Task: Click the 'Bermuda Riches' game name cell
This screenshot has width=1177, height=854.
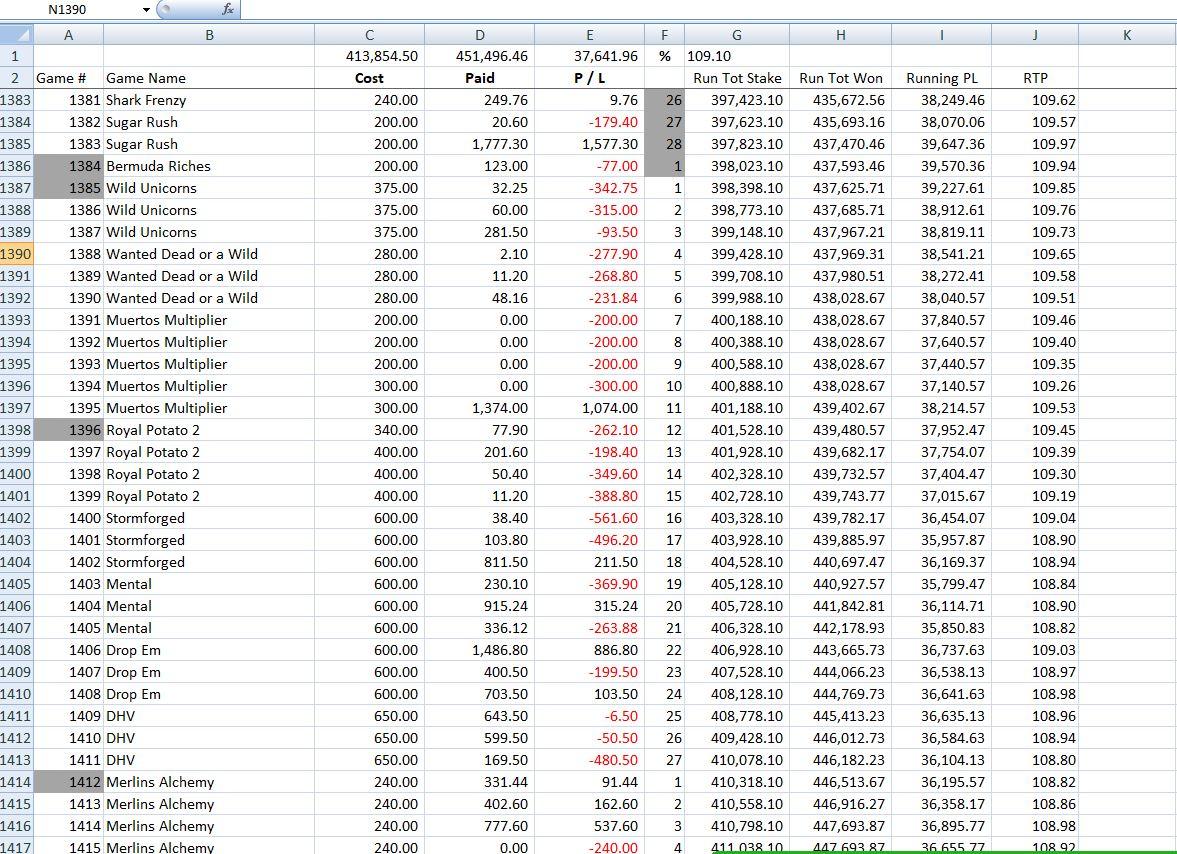Action: (x=209, y=166)
